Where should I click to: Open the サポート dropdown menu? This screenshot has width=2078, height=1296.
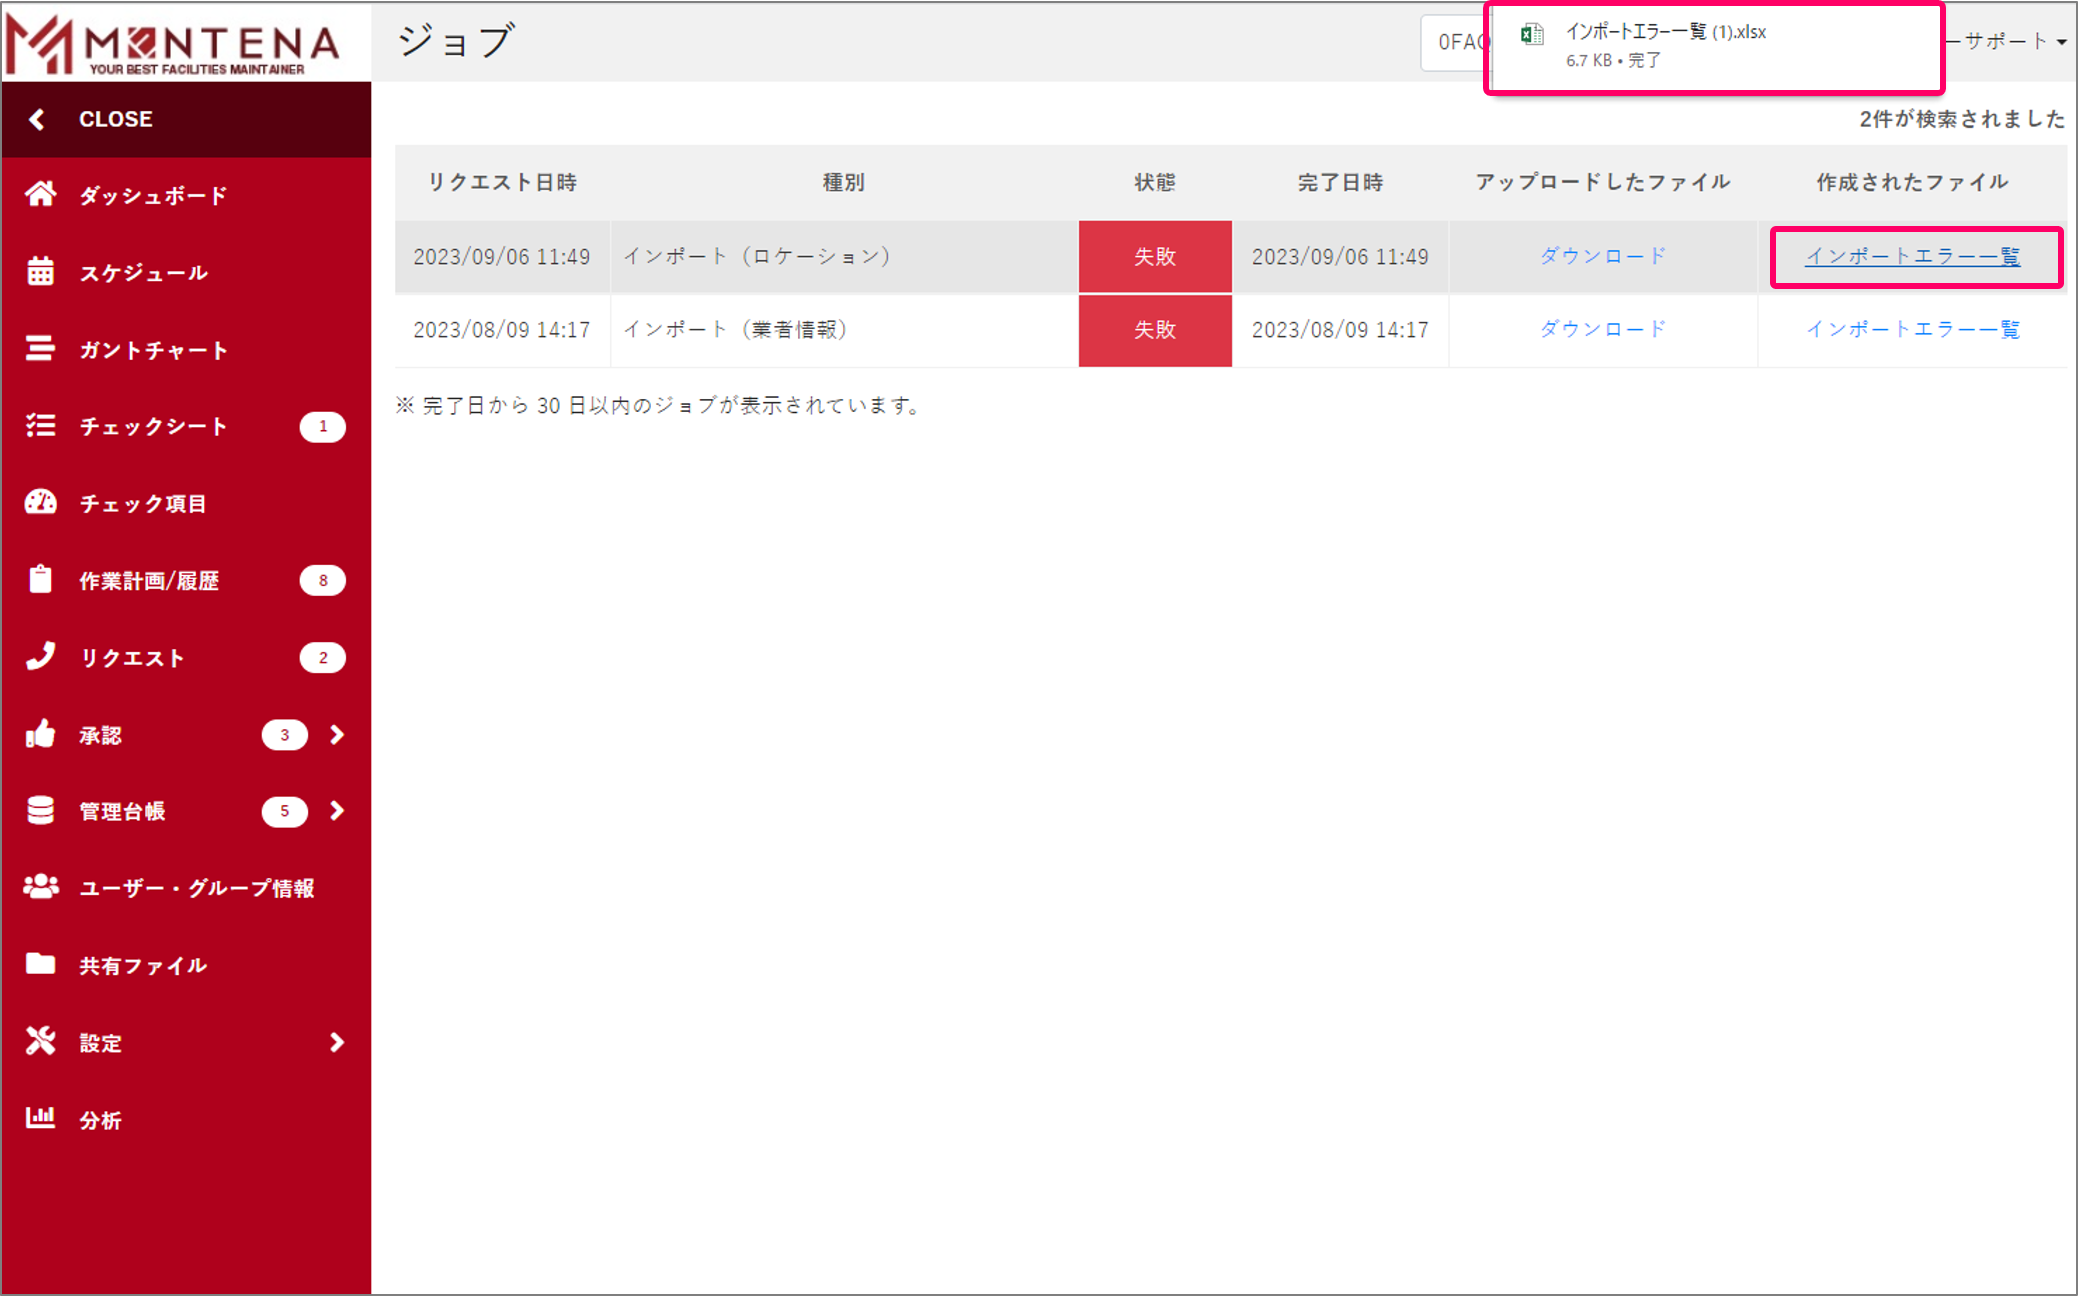[x=2010, y=41]
